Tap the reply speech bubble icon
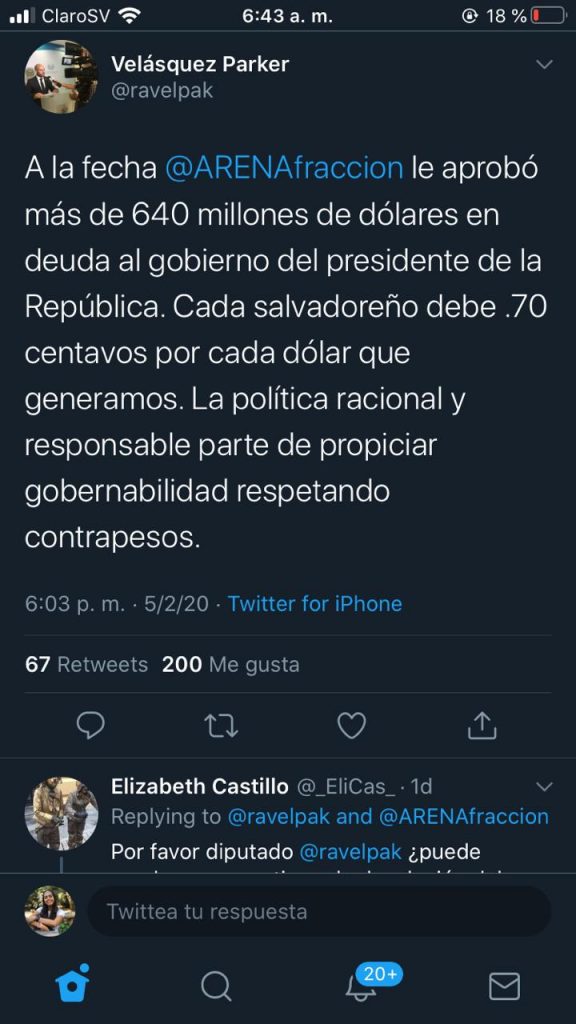 (91, 725)
